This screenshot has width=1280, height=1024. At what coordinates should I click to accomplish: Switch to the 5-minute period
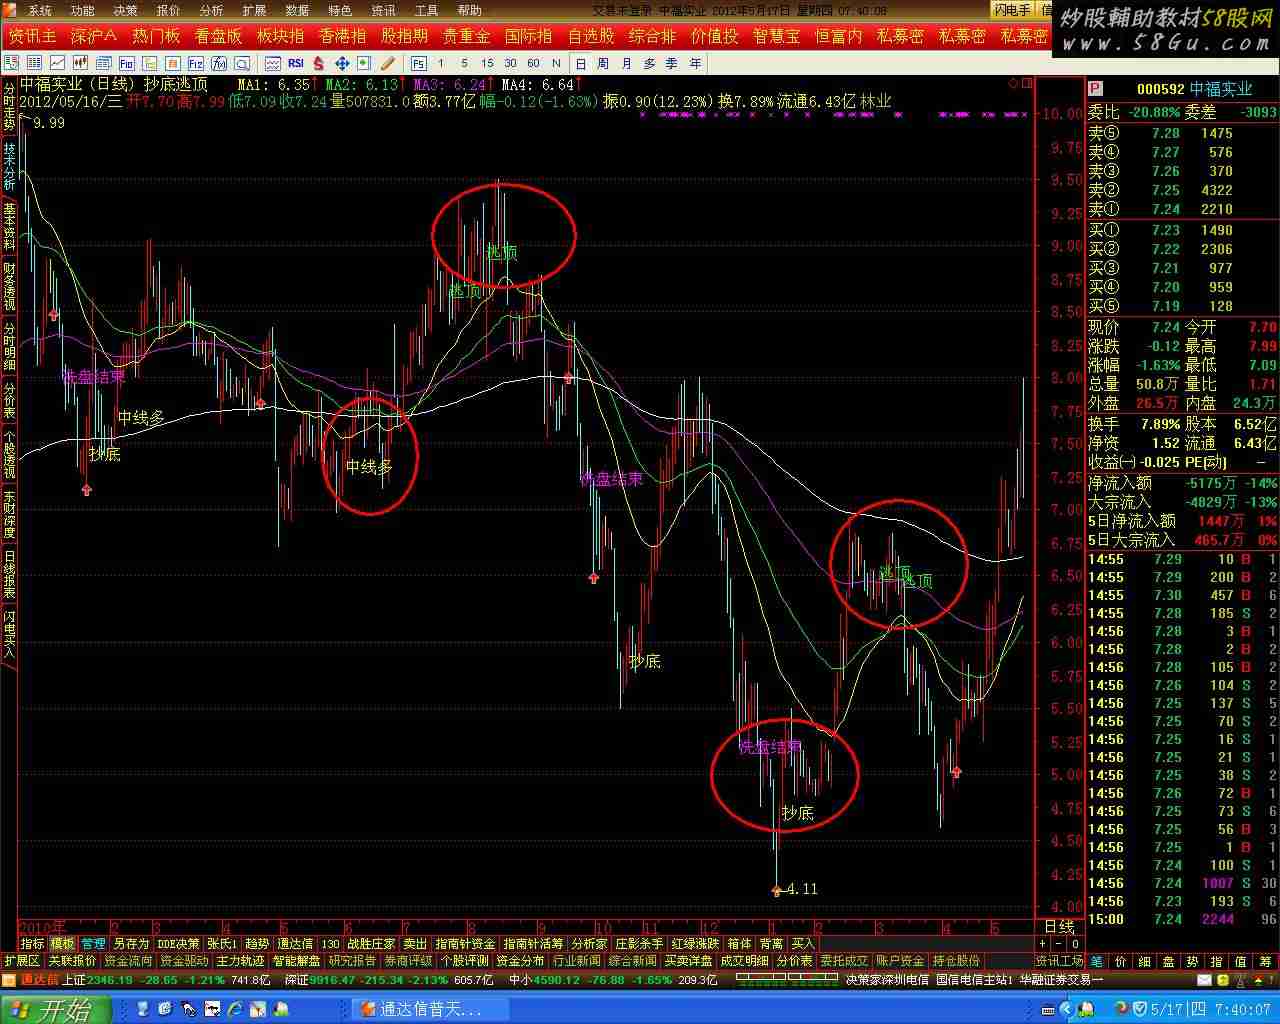click(x=464, y=63)
